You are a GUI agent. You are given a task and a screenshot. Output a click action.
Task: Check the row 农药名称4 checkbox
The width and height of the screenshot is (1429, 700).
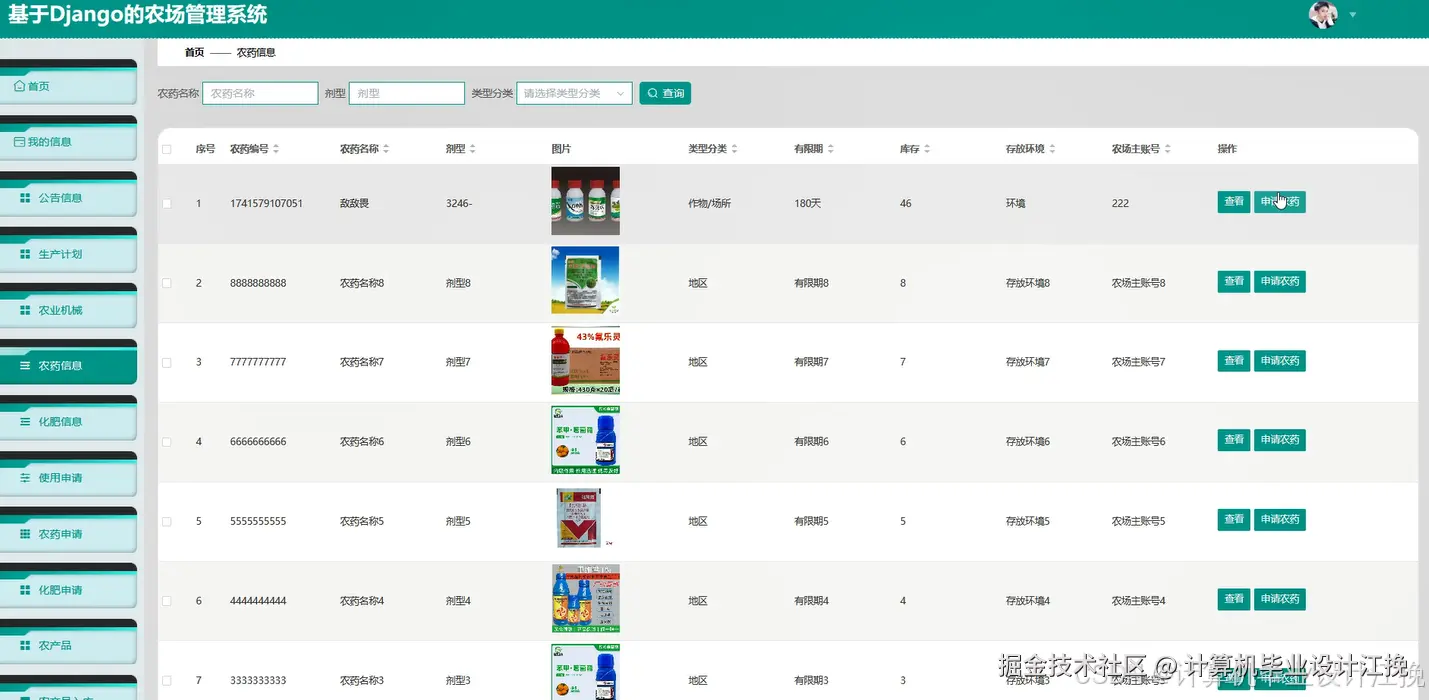pyautogui.click(x=167, y=601)
